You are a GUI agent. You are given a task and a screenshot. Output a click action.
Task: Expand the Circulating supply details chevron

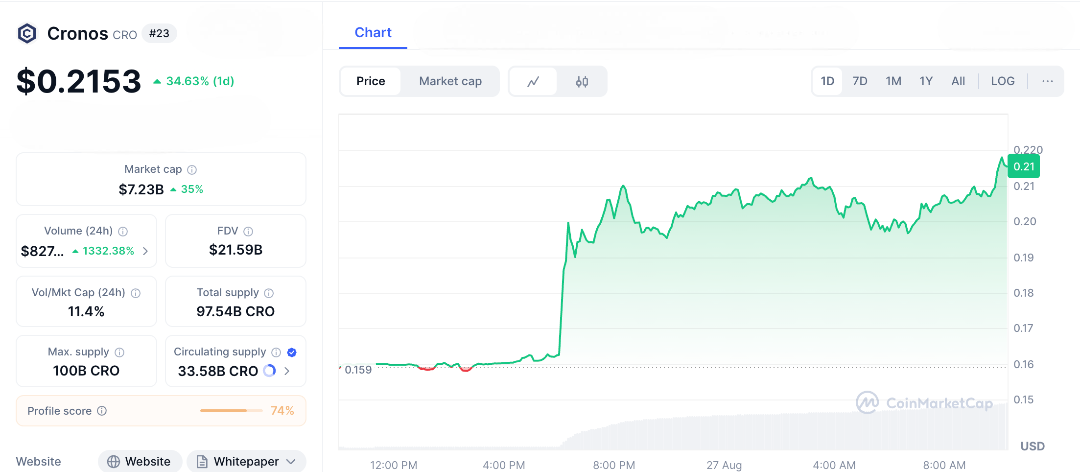pos(287,371)
